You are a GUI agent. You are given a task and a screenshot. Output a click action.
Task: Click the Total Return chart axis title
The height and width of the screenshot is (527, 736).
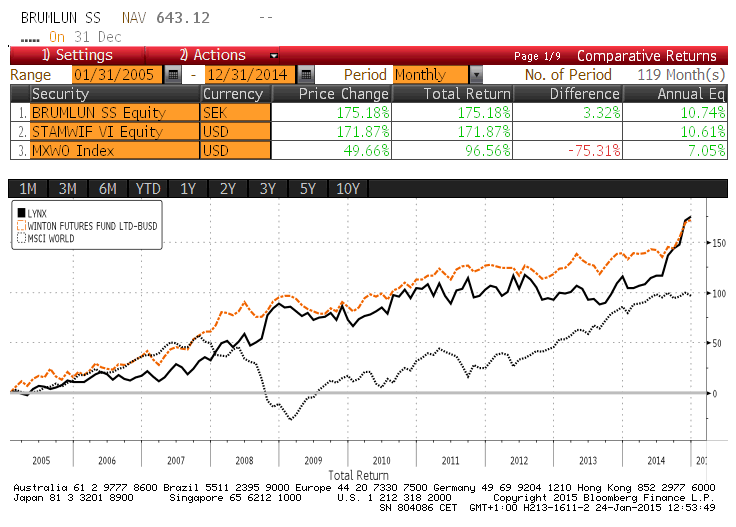tap(358, 475)
